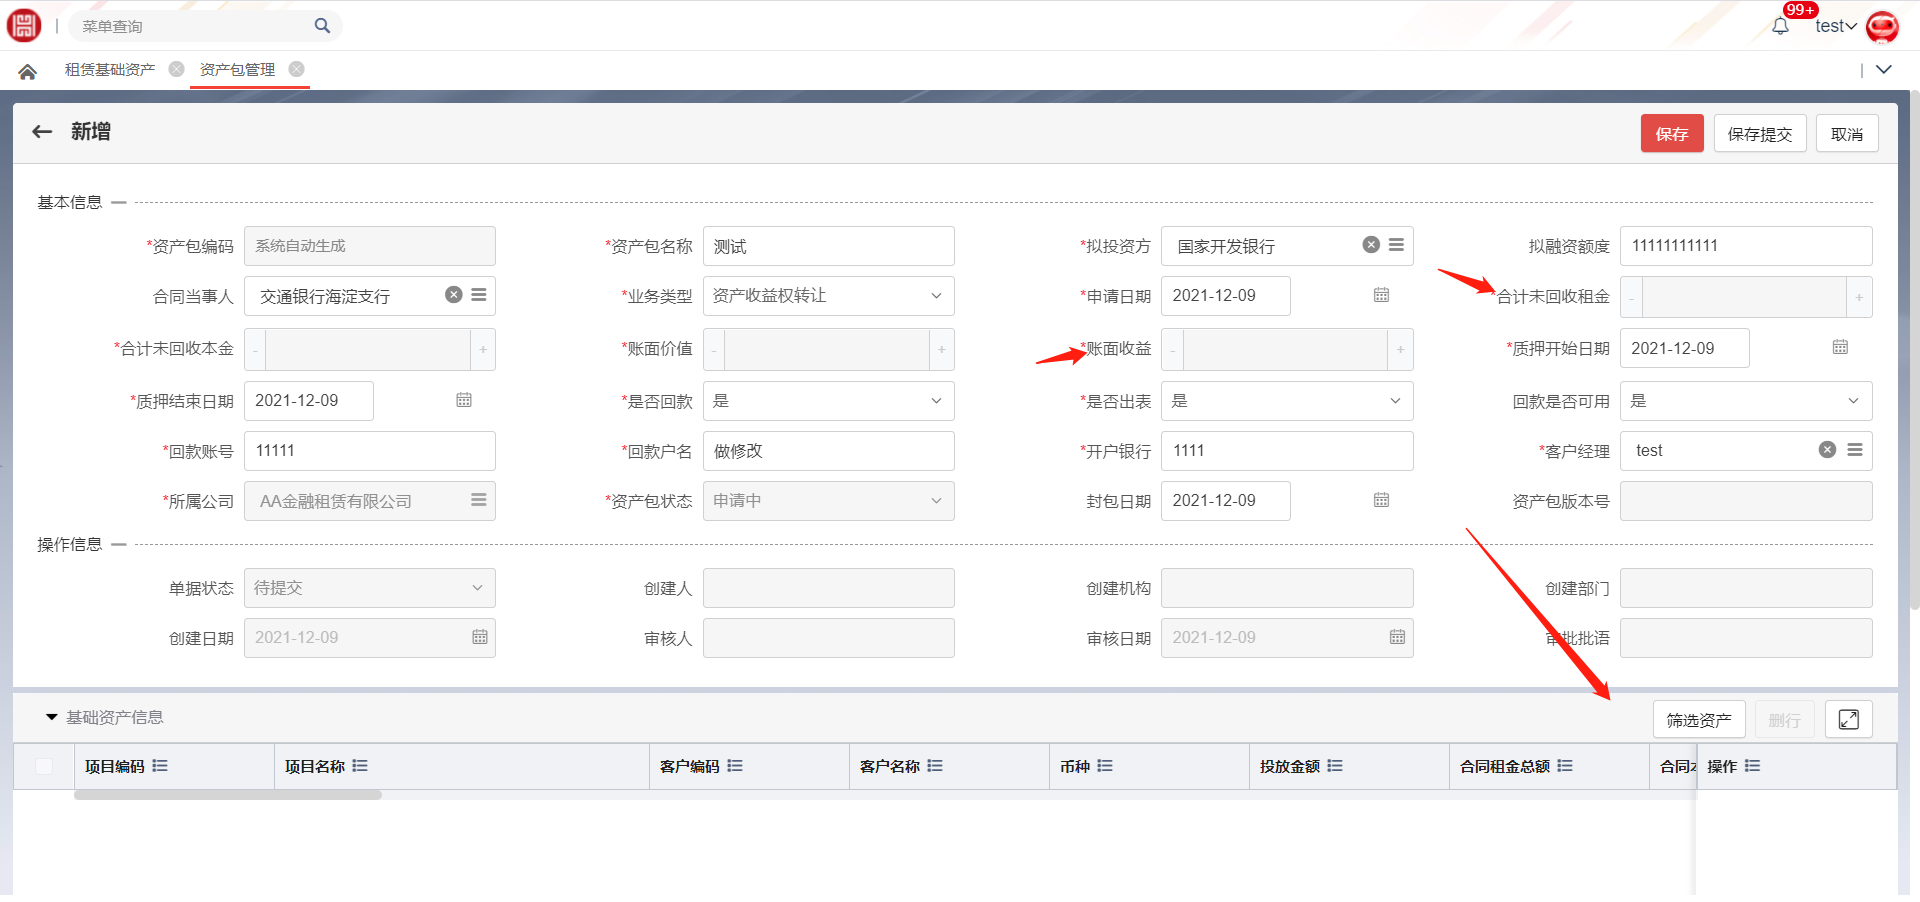This screenshot has height=902, width=1920.
Task: Open the 投放金额 column menu icon
Action: click(x=1335, y=766)
